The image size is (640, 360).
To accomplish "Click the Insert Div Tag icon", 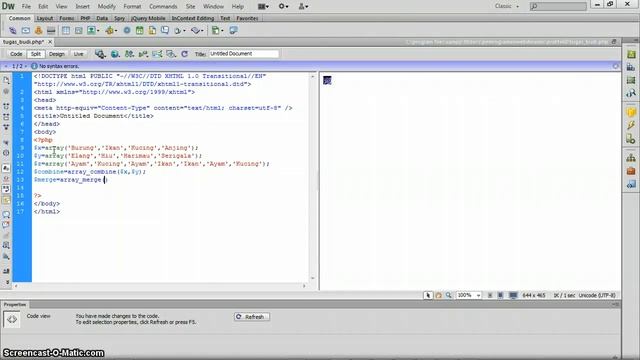I will coord(78,31).
